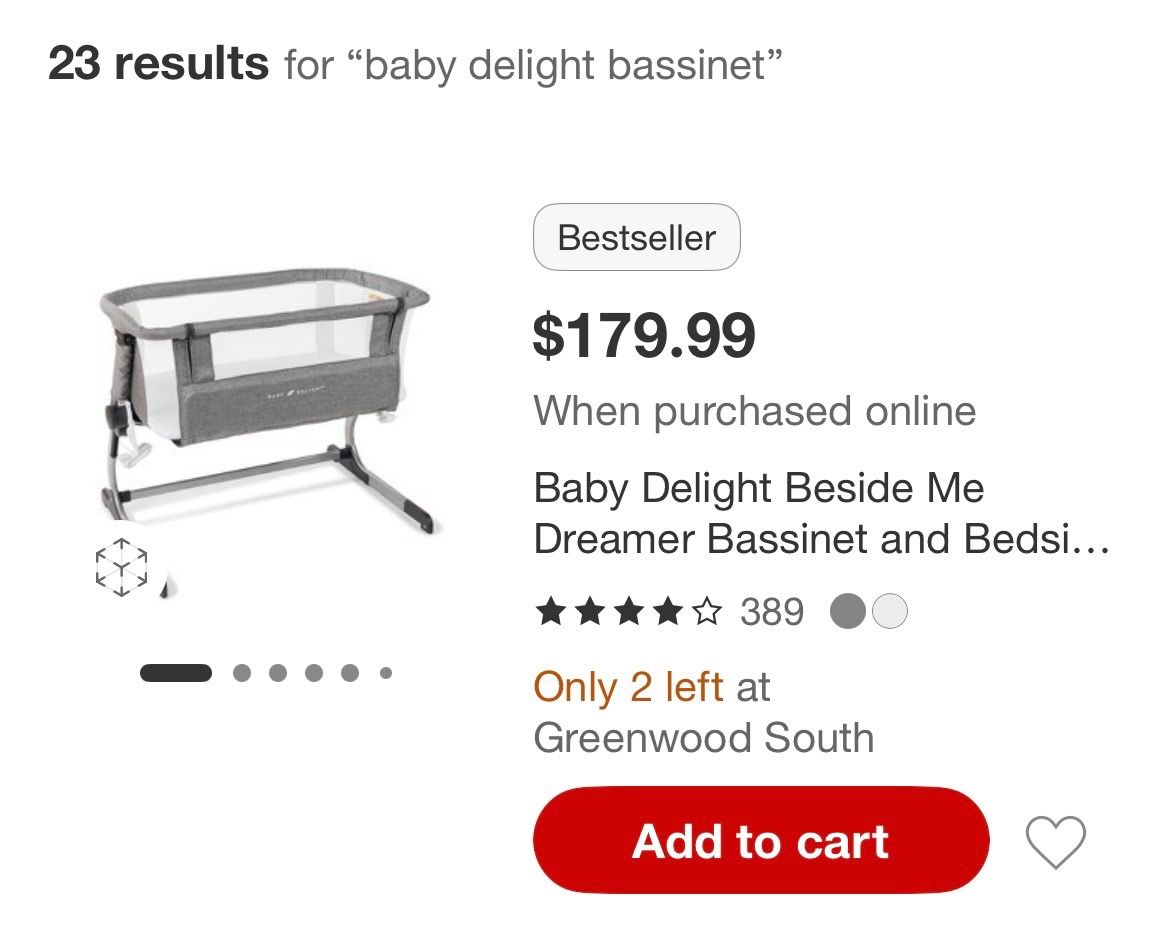Jump to fourth image carousel dot
The image size is (1170, 937).
(314, 673)
